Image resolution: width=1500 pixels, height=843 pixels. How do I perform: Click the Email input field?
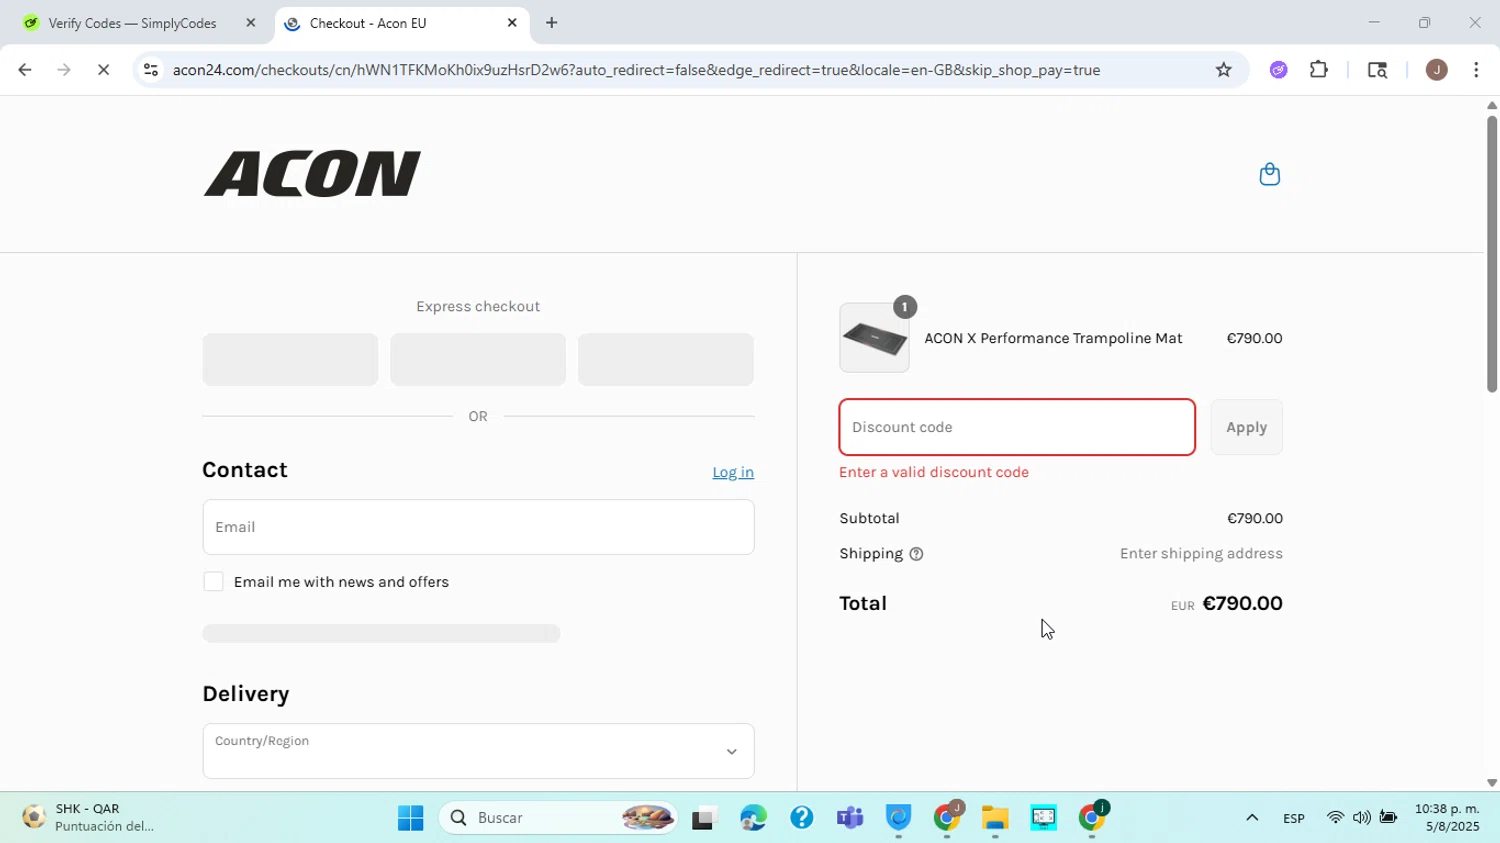(x=478, y=527)
